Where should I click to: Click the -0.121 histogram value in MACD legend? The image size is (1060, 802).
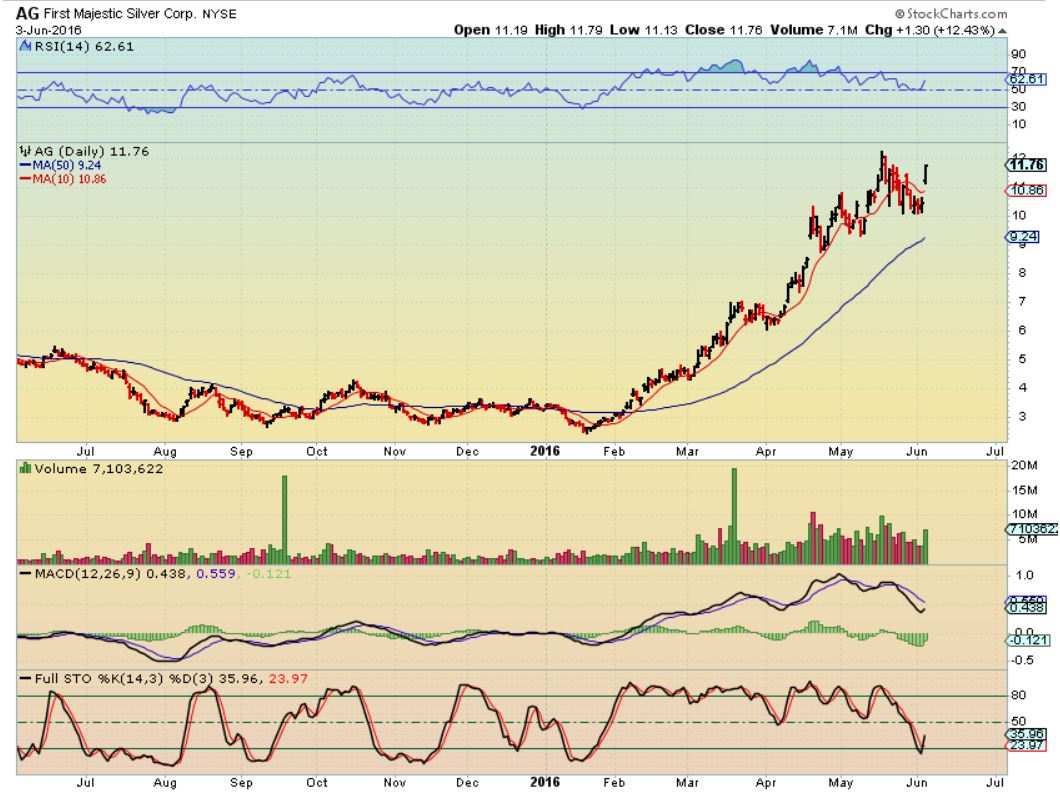[269, 573]
